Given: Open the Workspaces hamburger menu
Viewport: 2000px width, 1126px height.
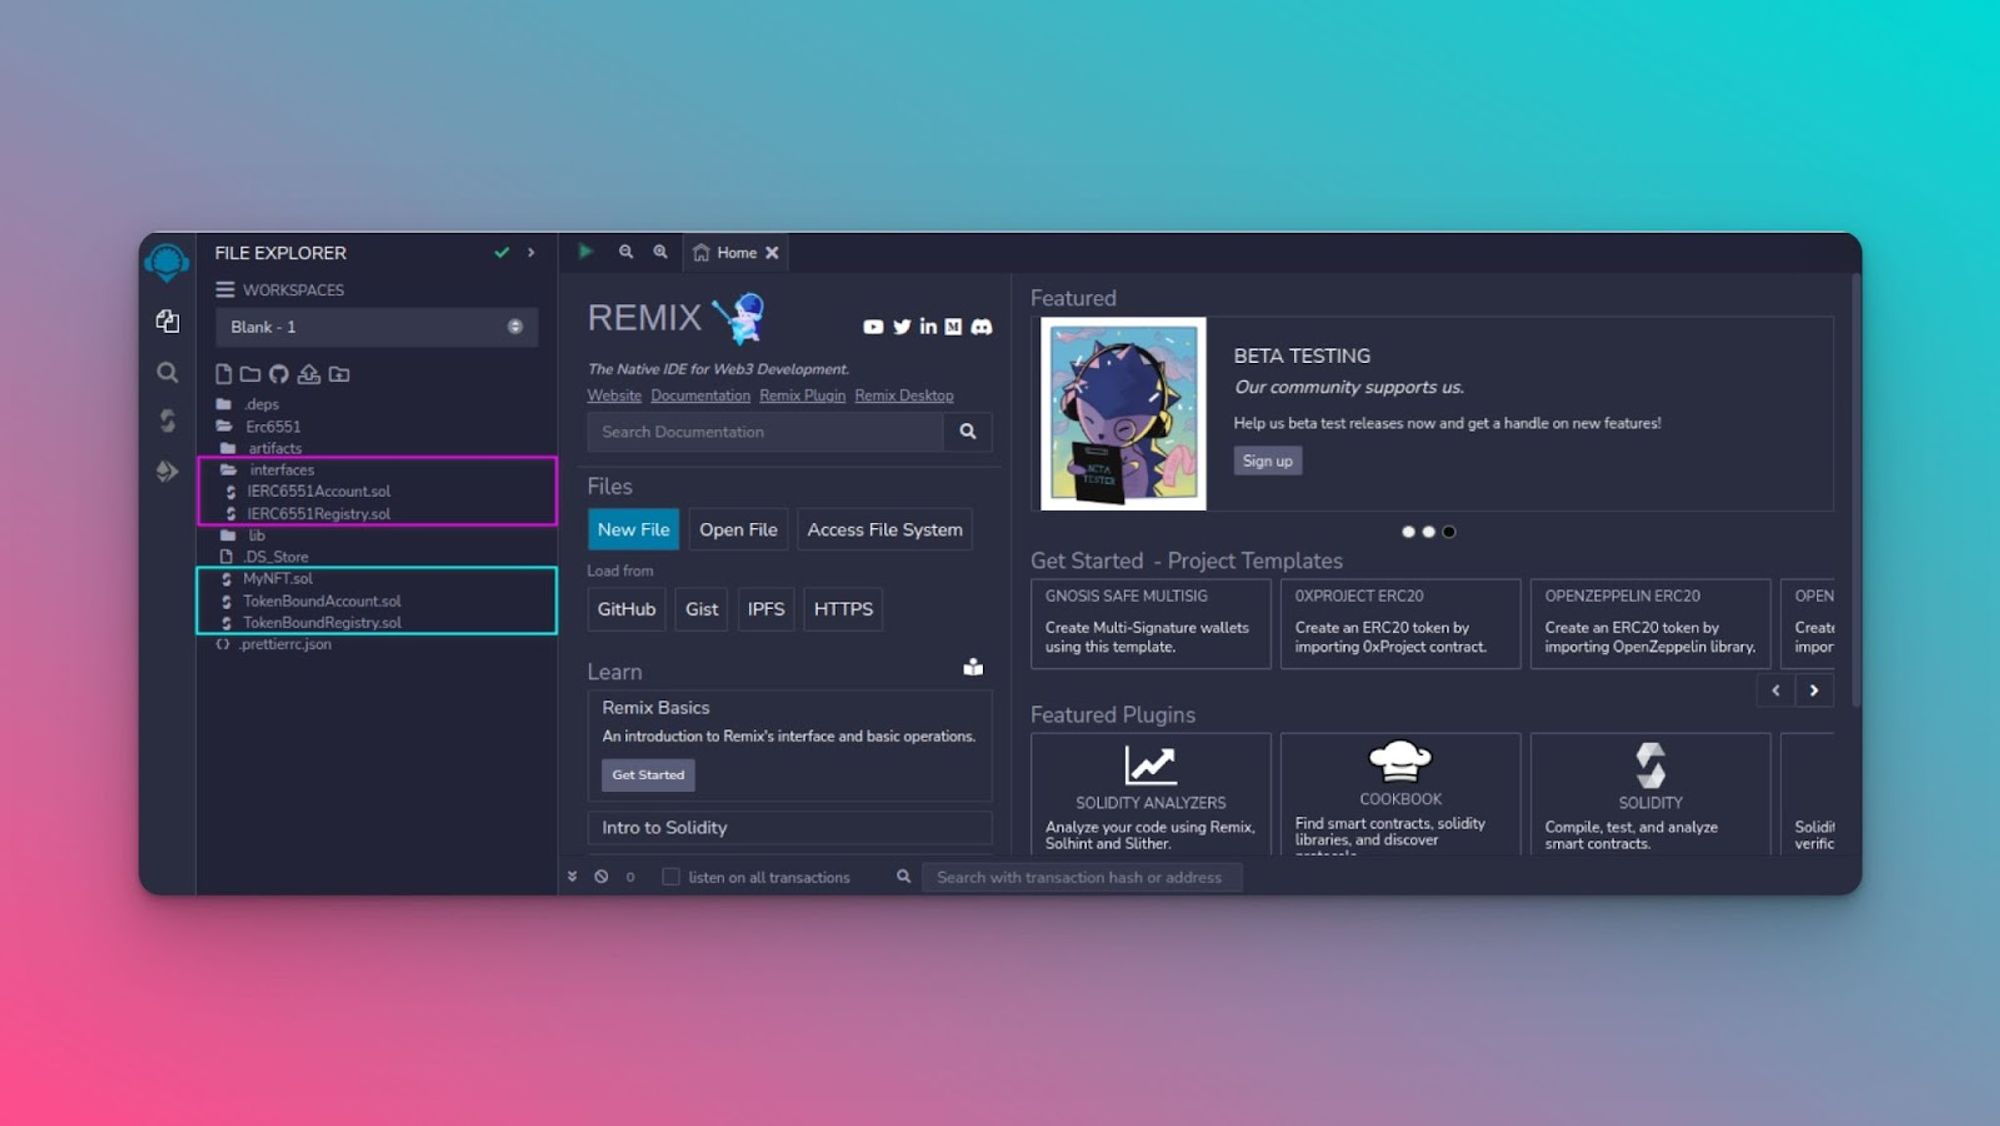Looking at the screenshot, I should click(x=225, y=289).
